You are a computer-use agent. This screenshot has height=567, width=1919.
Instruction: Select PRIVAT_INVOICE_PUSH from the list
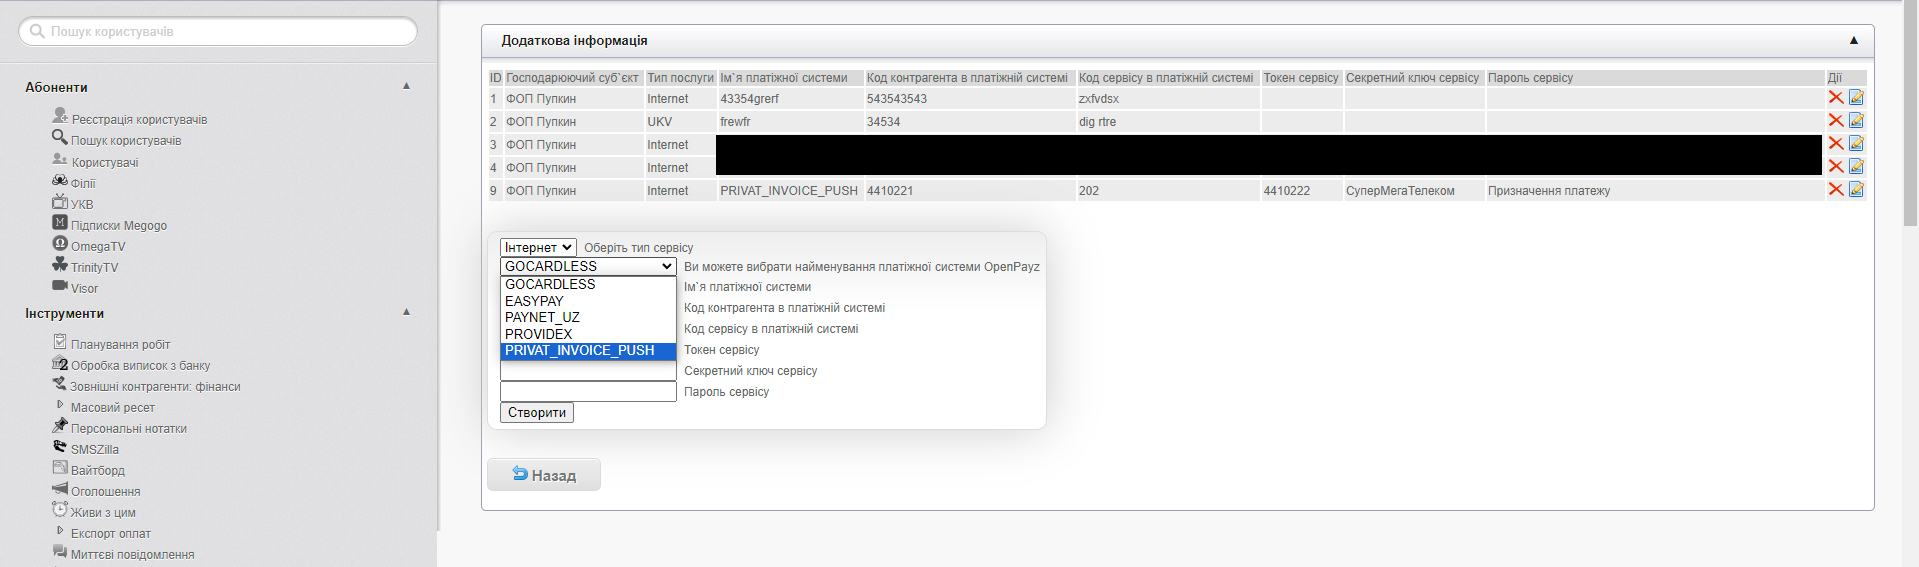pos(580,351)
